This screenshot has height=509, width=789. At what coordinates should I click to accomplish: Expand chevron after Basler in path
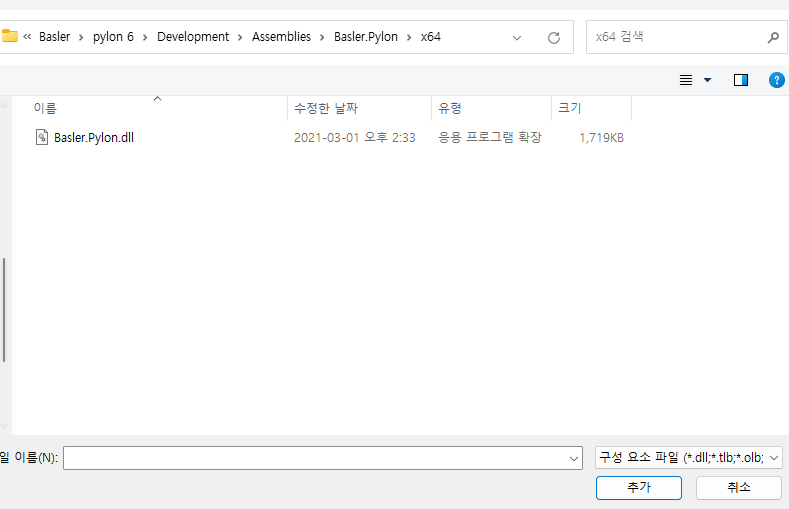[81, 37]
